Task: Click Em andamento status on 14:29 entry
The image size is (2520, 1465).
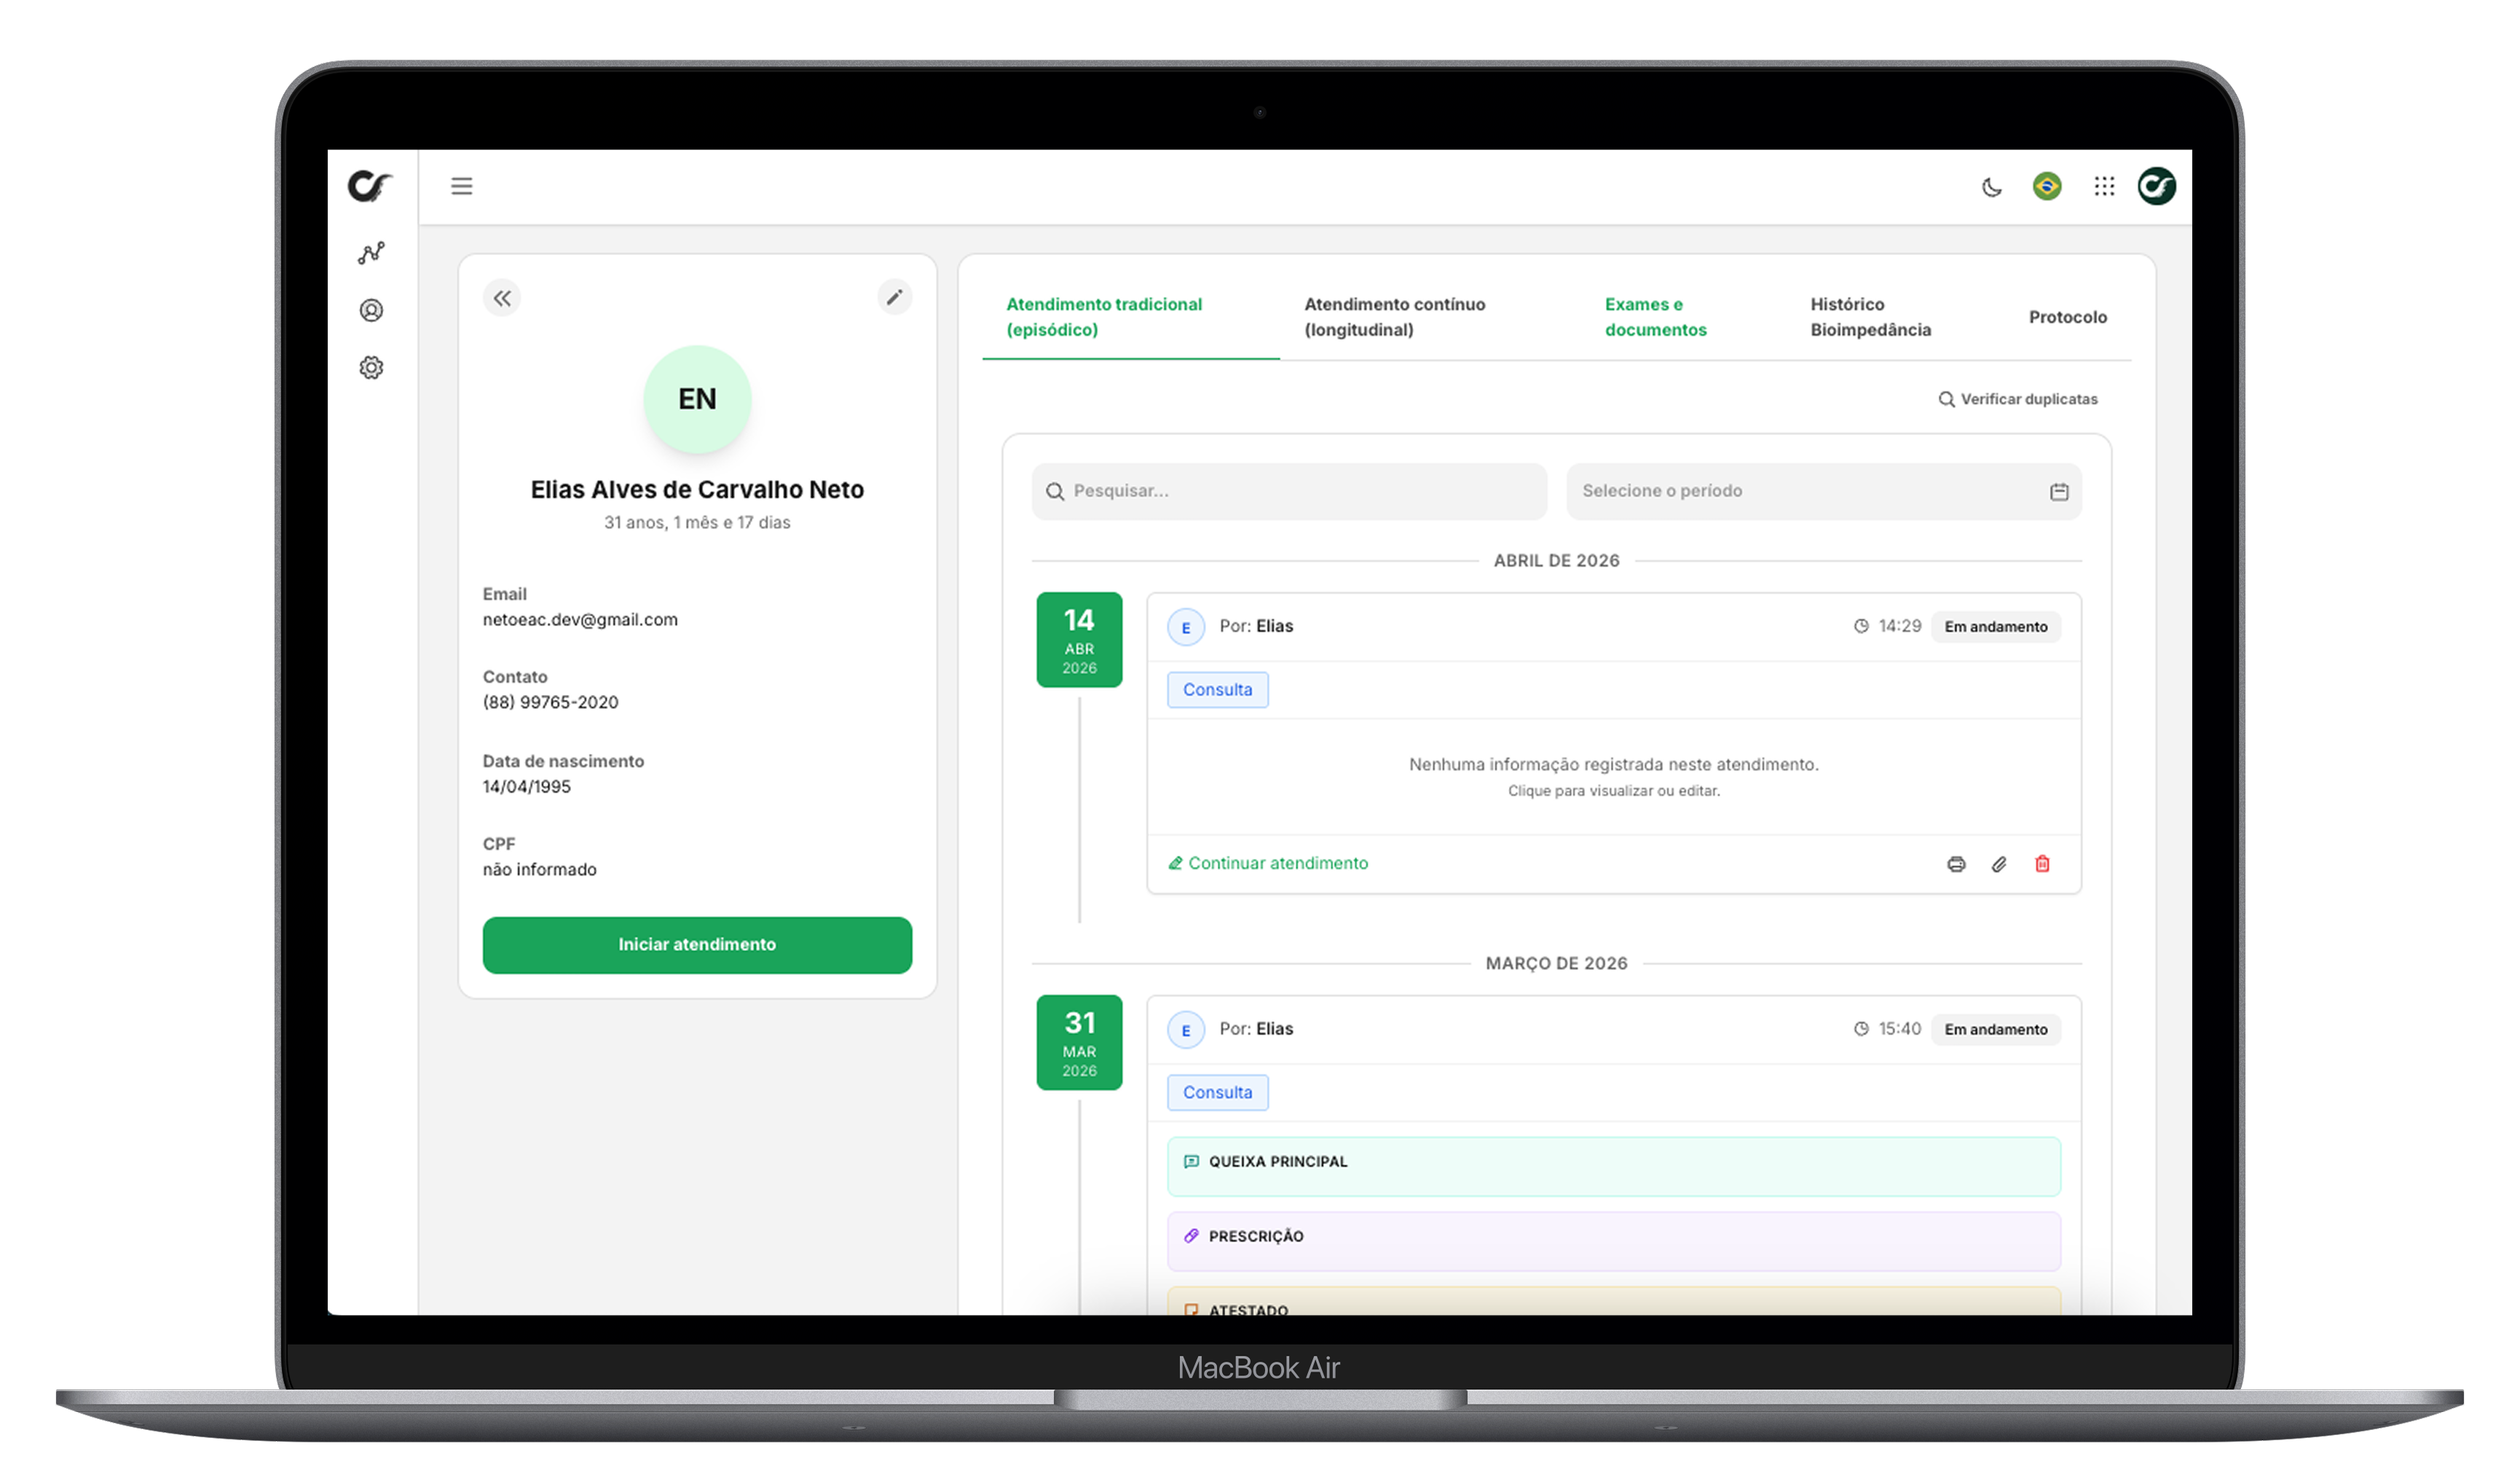Action: coord(1995,627)
